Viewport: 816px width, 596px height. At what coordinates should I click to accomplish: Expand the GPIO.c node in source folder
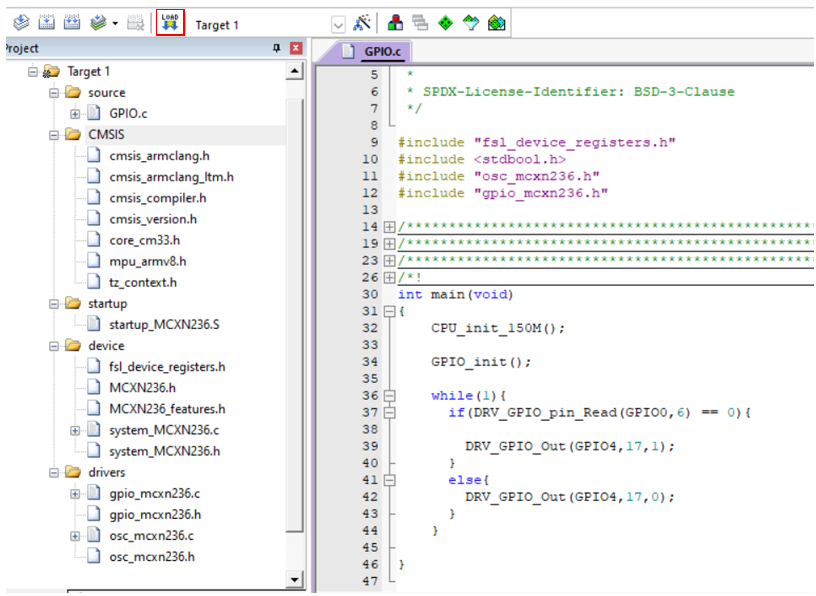[x=75, y=114]
